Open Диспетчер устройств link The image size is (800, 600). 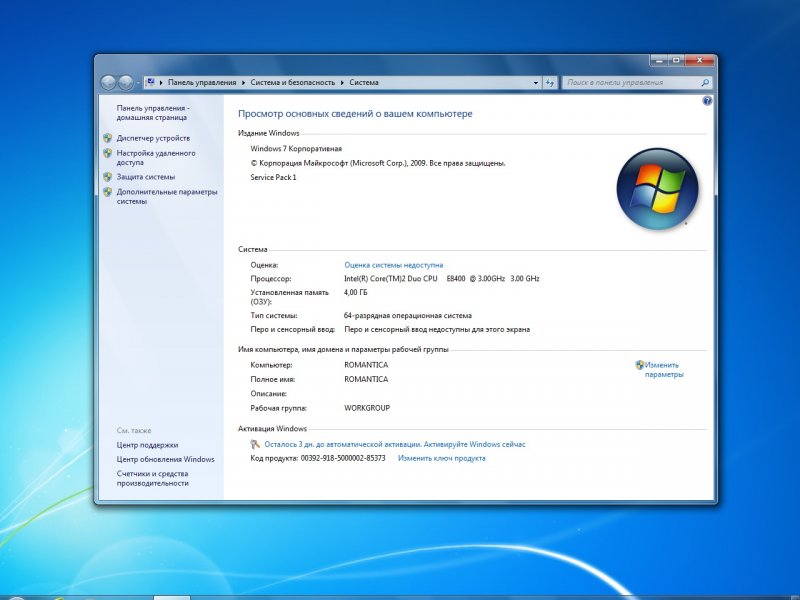153,138
